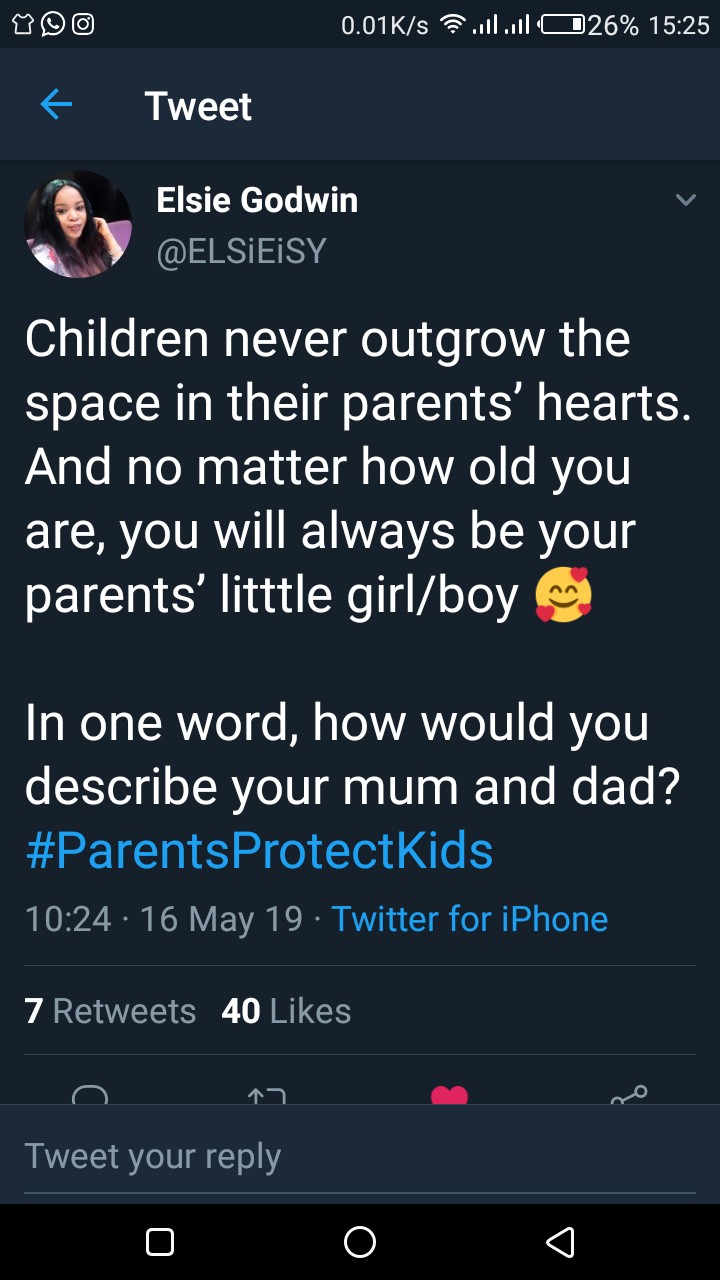
Task: Tap the back arrow icon
Action: click(x=56, y=105)
